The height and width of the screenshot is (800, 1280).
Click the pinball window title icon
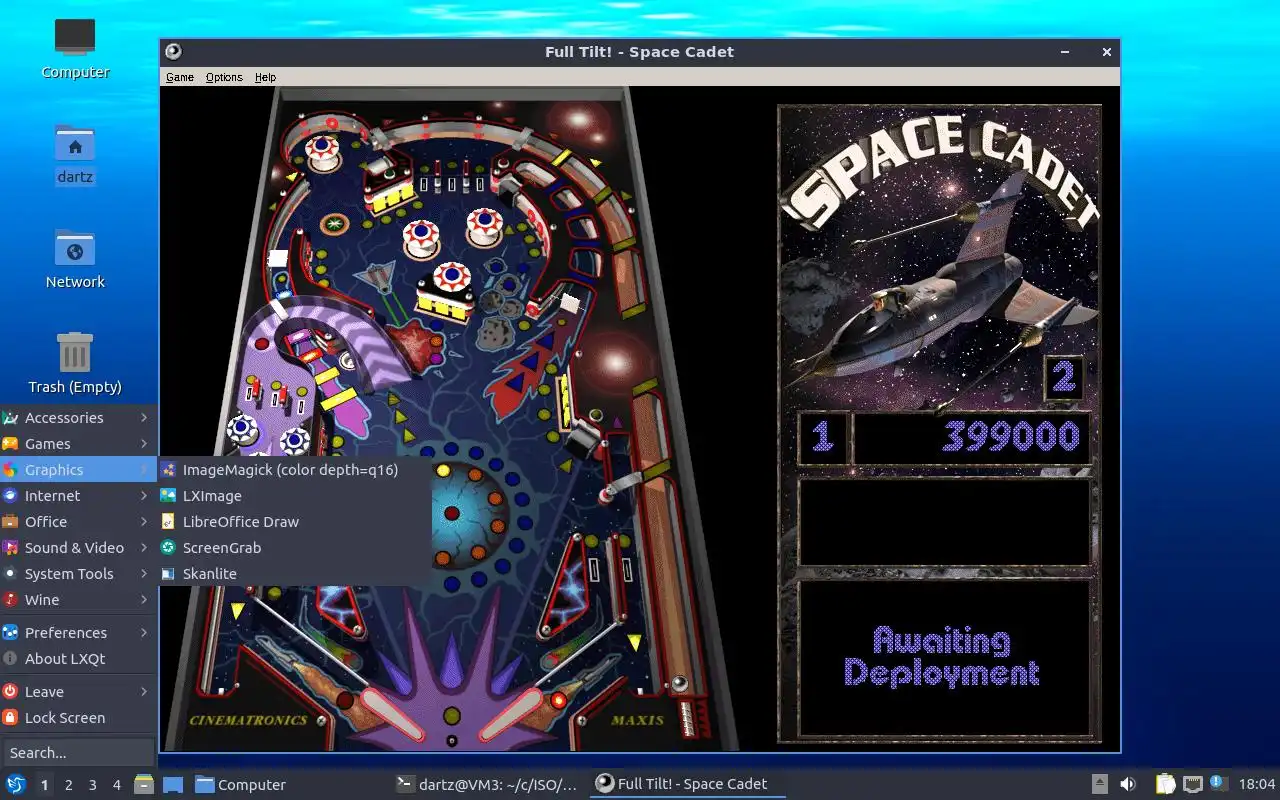click(174, 52)
